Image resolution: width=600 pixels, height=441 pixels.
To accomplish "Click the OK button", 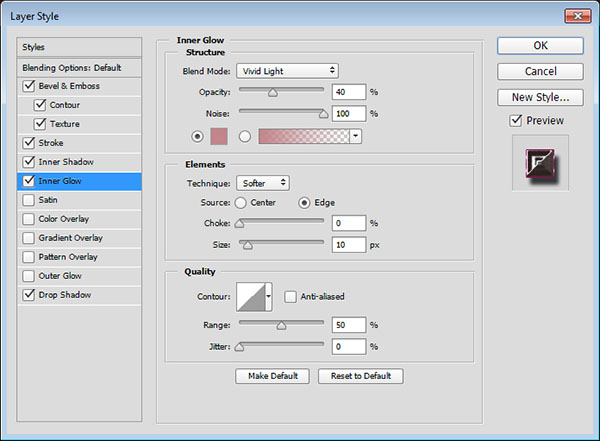I will [x=540, y=45].
